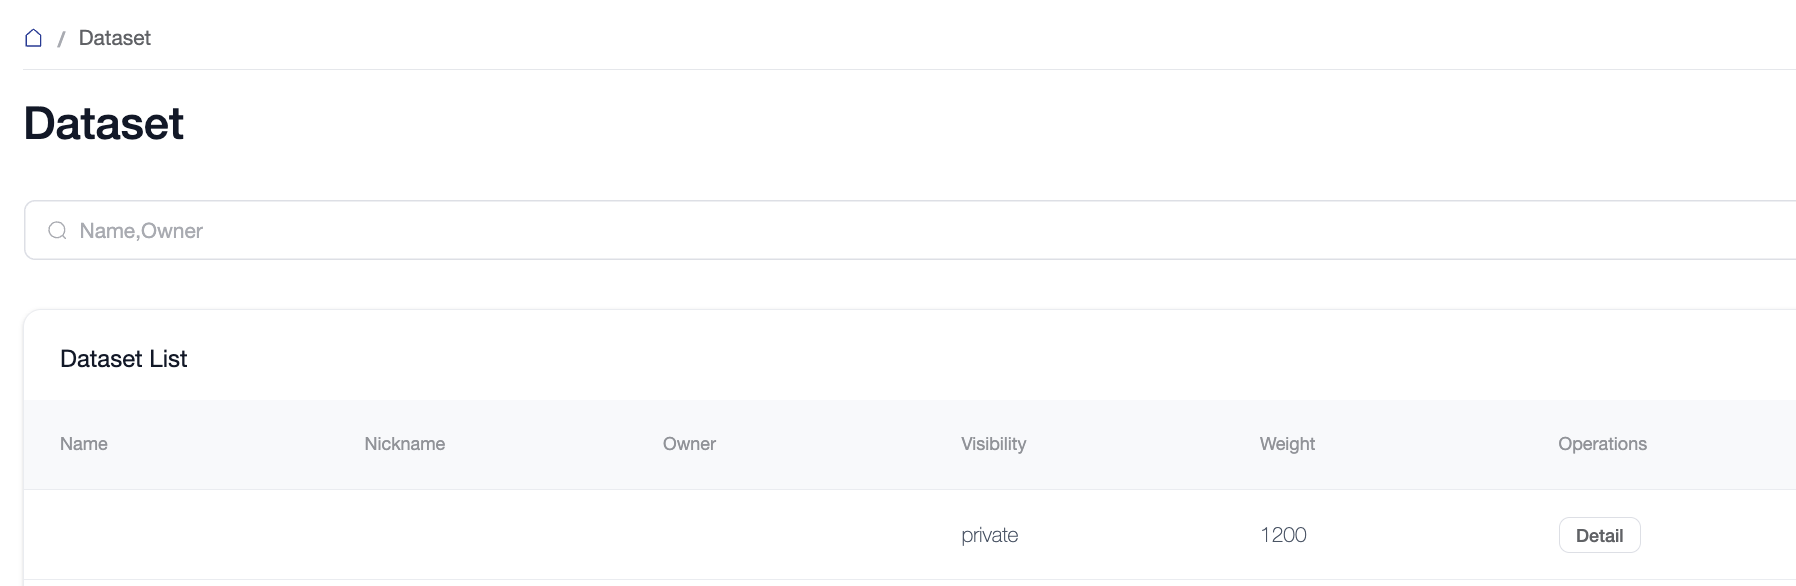Click the Dataset page heading
Image resolution: width=1796 pixels, height=586 pixels.
click(104, 124)
